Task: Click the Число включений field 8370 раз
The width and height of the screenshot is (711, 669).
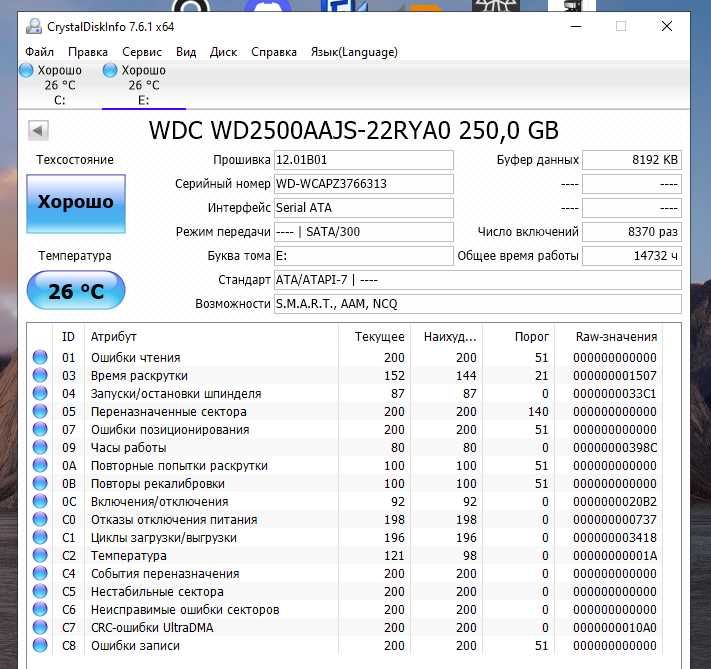Action: pos(632,232)
